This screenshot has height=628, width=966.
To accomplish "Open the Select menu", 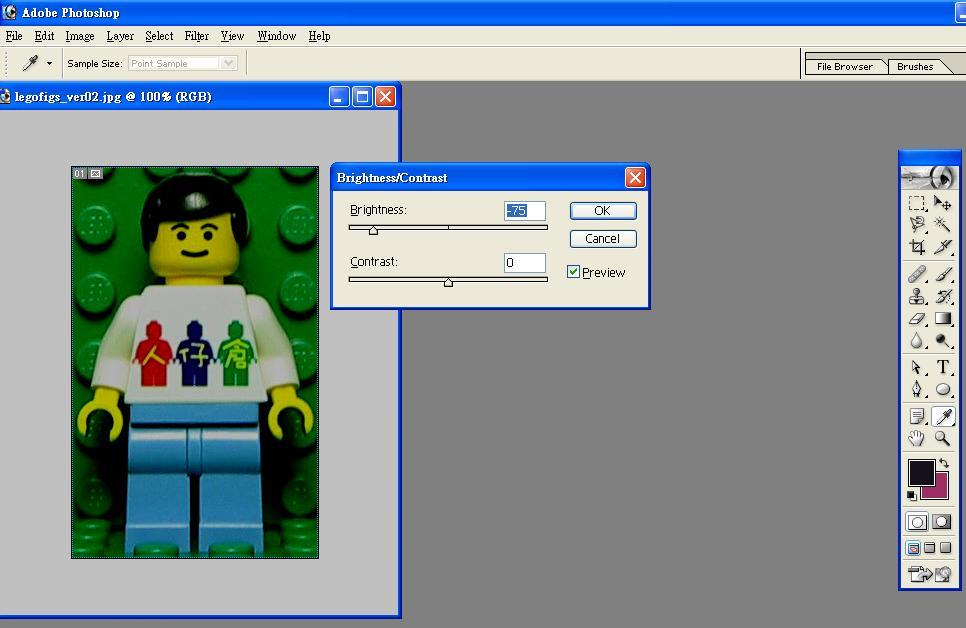I will point(159,36).
